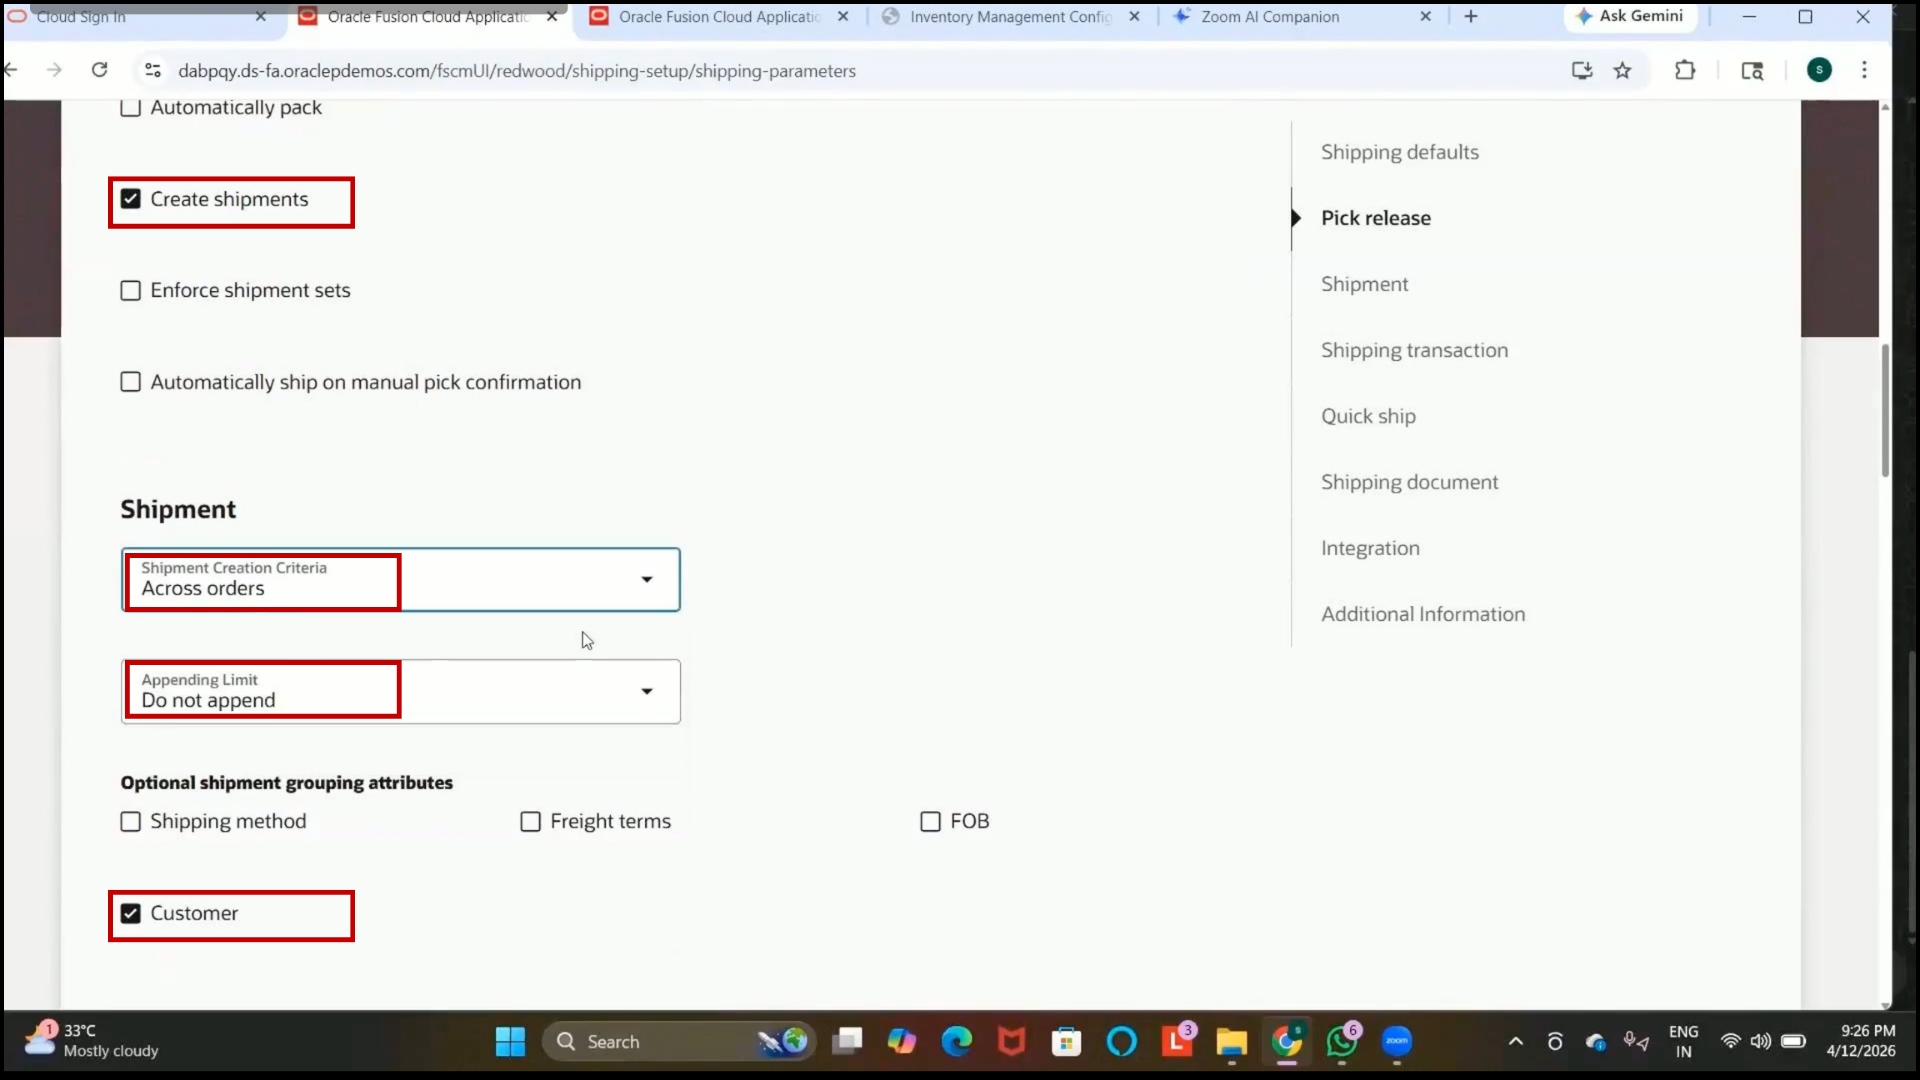
Task: Switch to Inventory Management Config tab
Action: pos(1010,17)
